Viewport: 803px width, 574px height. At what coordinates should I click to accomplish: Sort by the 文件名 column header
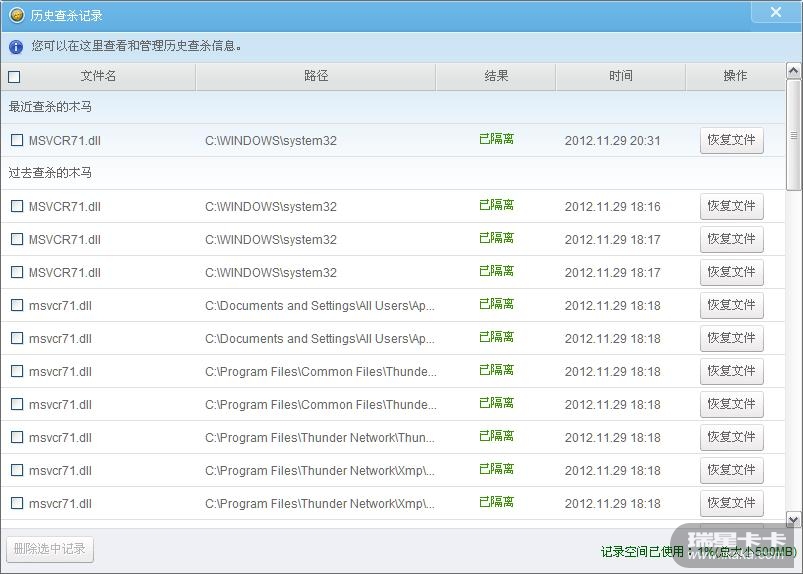click(98, 76)
